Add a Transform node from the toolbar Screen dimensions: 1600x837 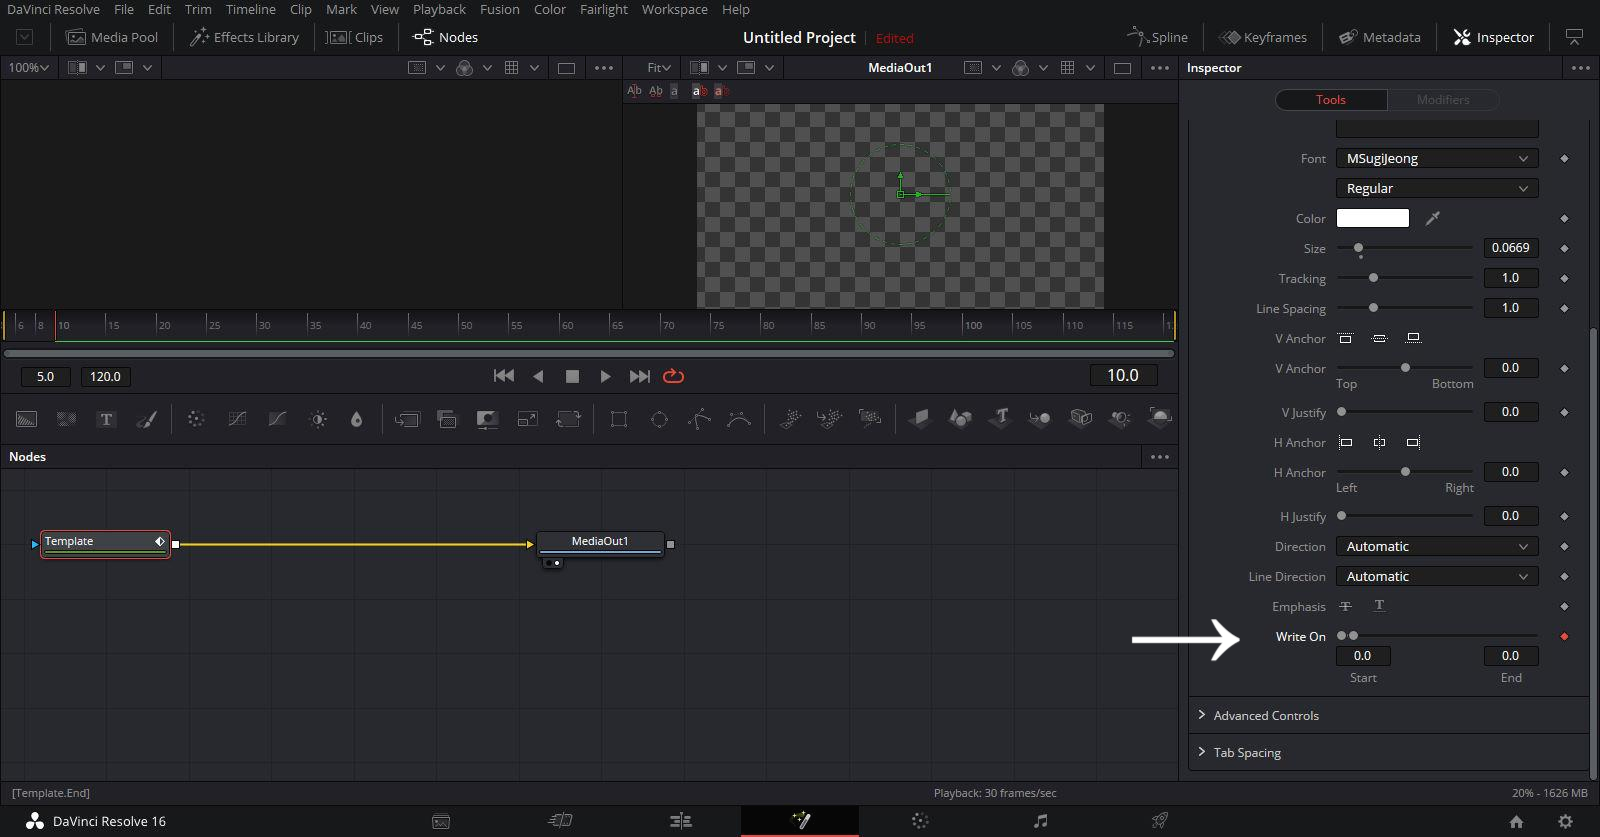pos(568,419)
